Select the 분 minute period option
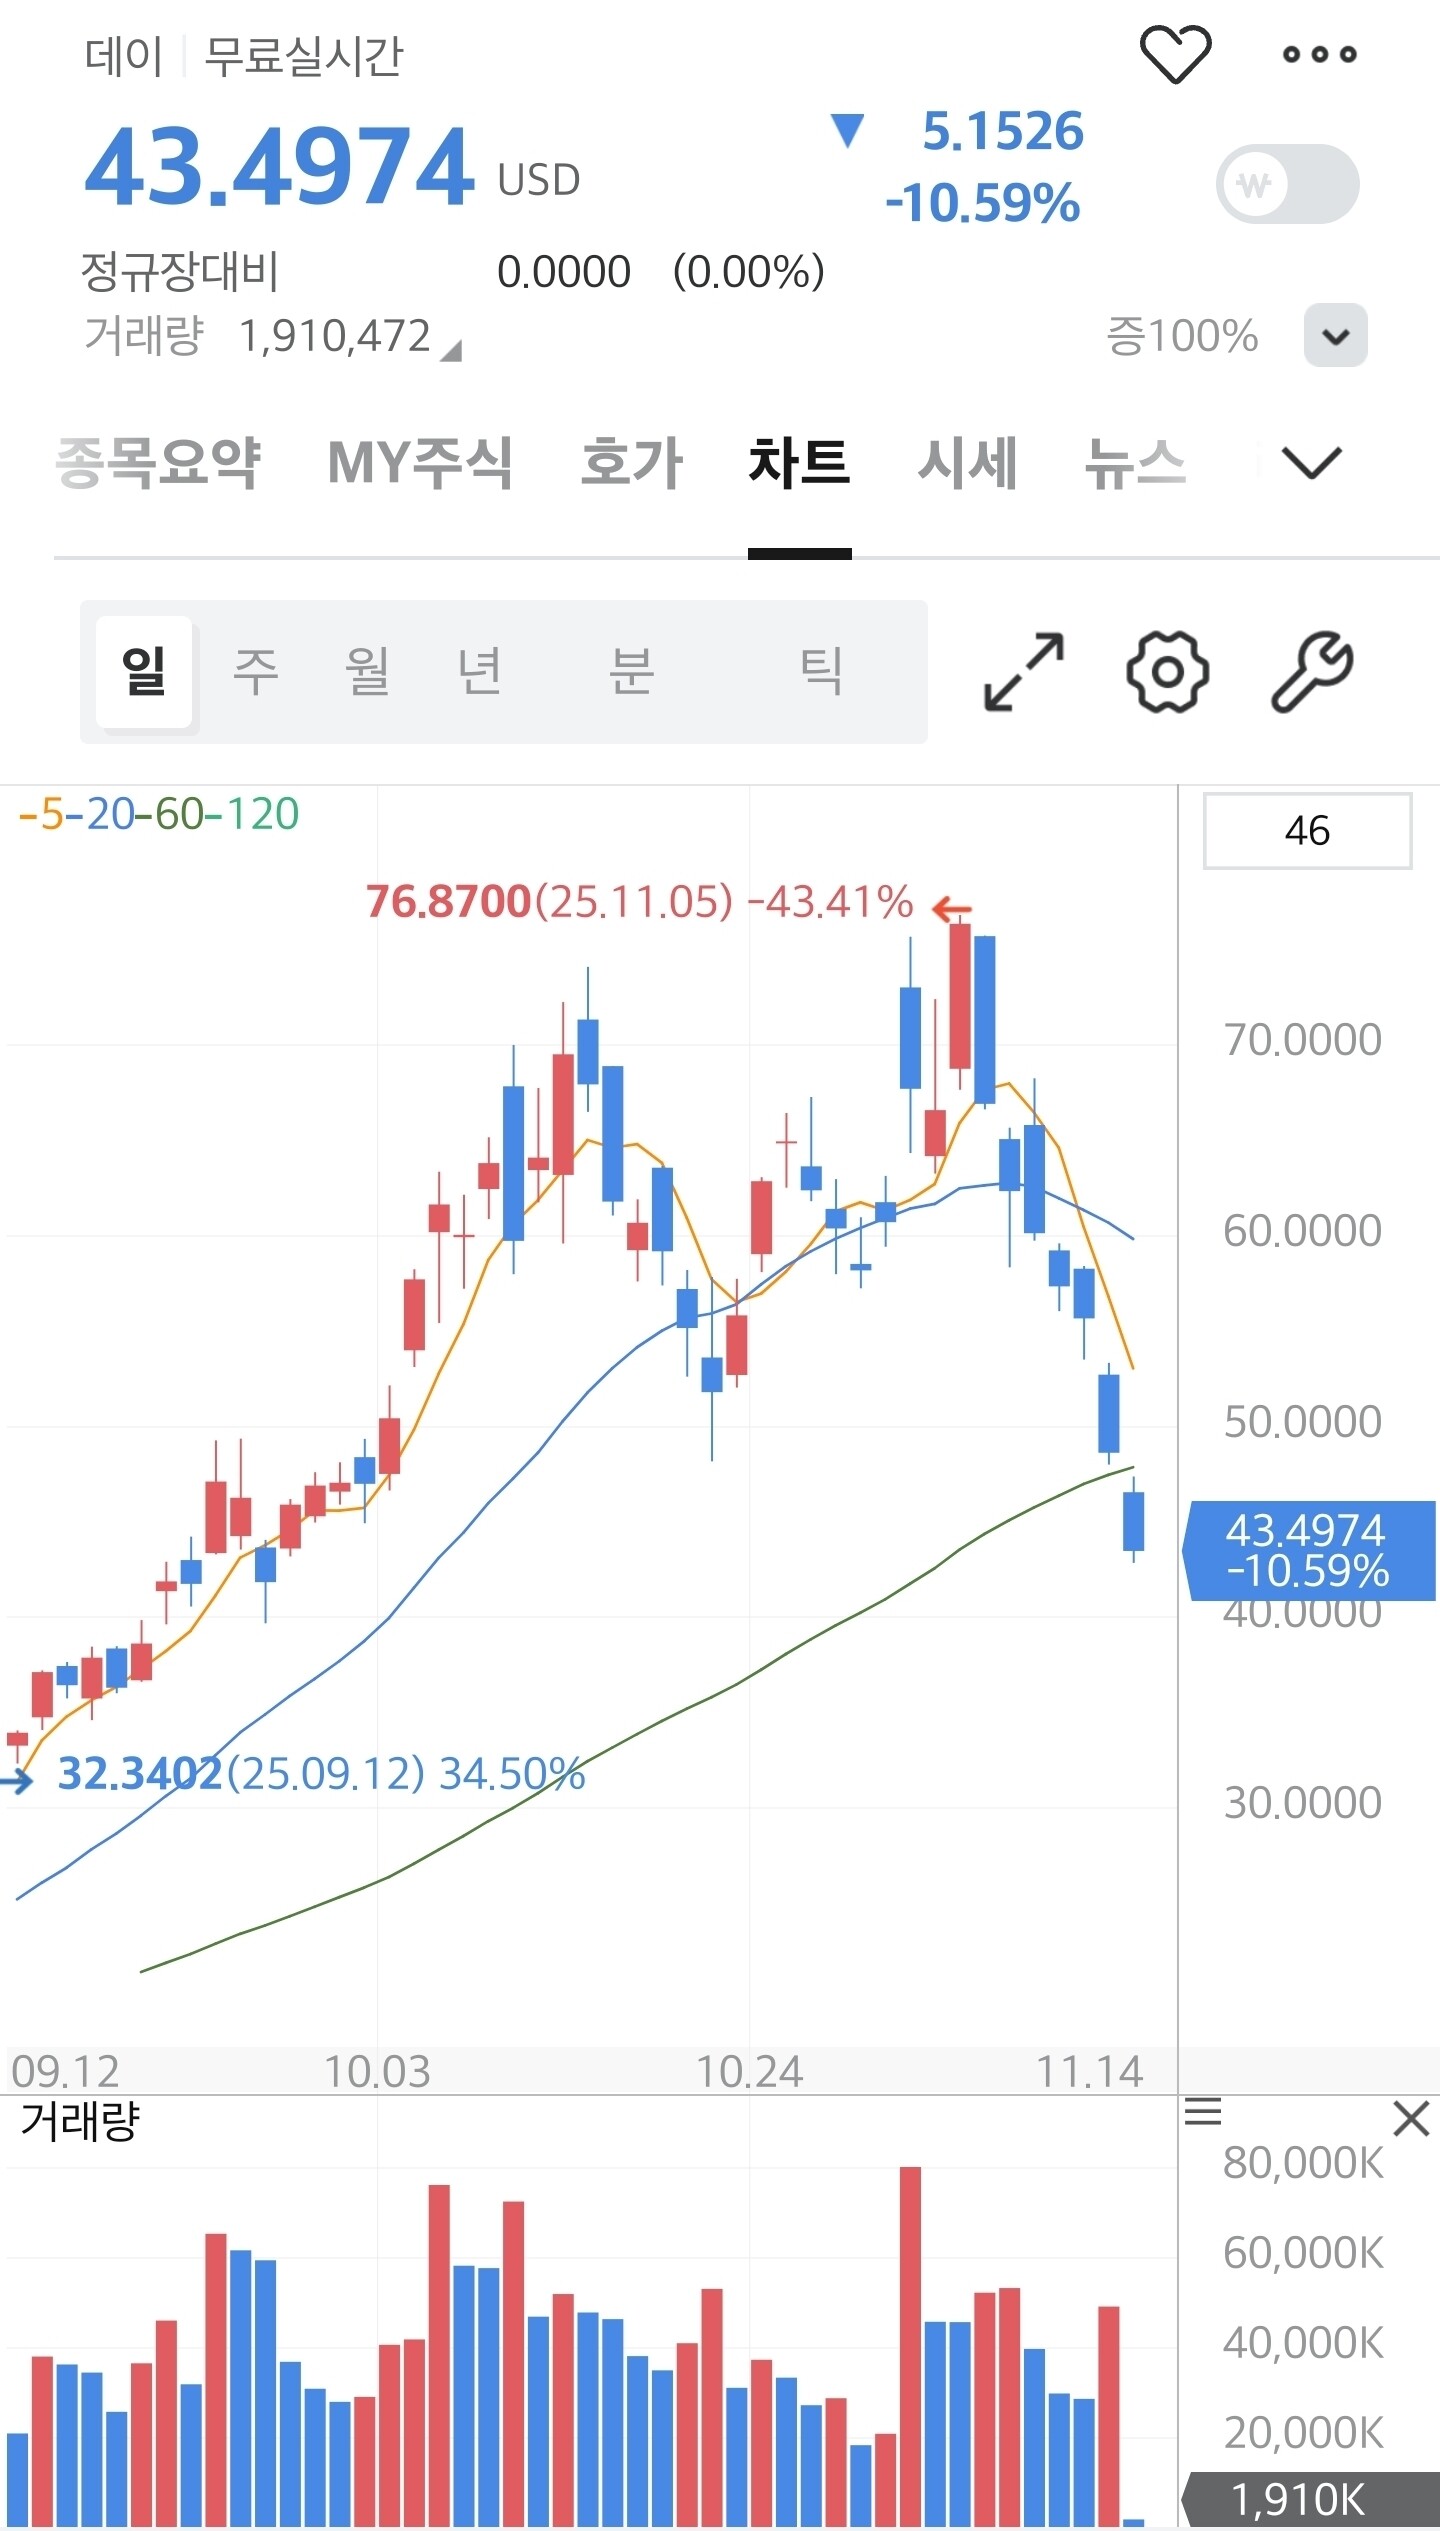 click(x=632, y=672)
